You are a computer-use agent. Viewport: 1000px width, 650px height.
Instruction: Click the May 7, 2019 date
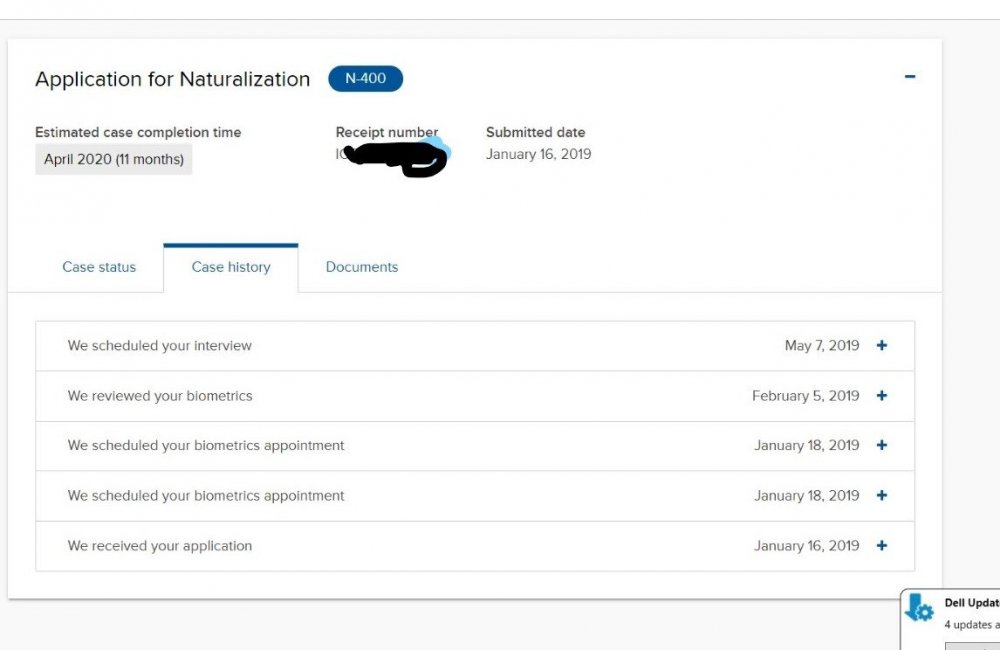pyautogui.click(x=821, y=346)
